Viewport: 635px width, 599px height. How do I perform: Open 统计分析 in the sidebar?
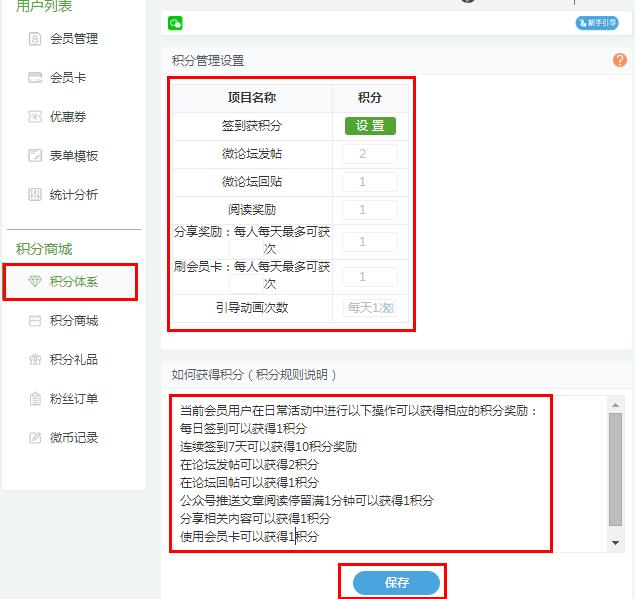click(74, 194)
